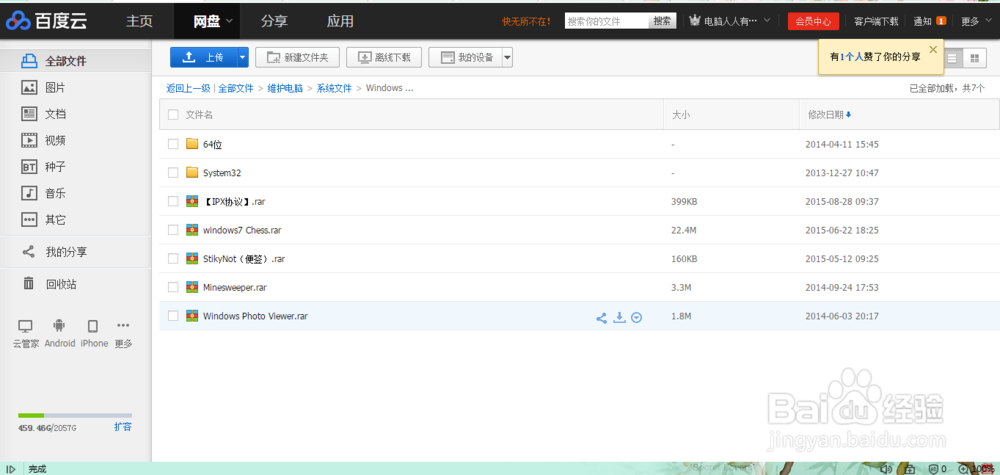
Task: Open the recycle bin icon
Action: click(x=29, y=284)
